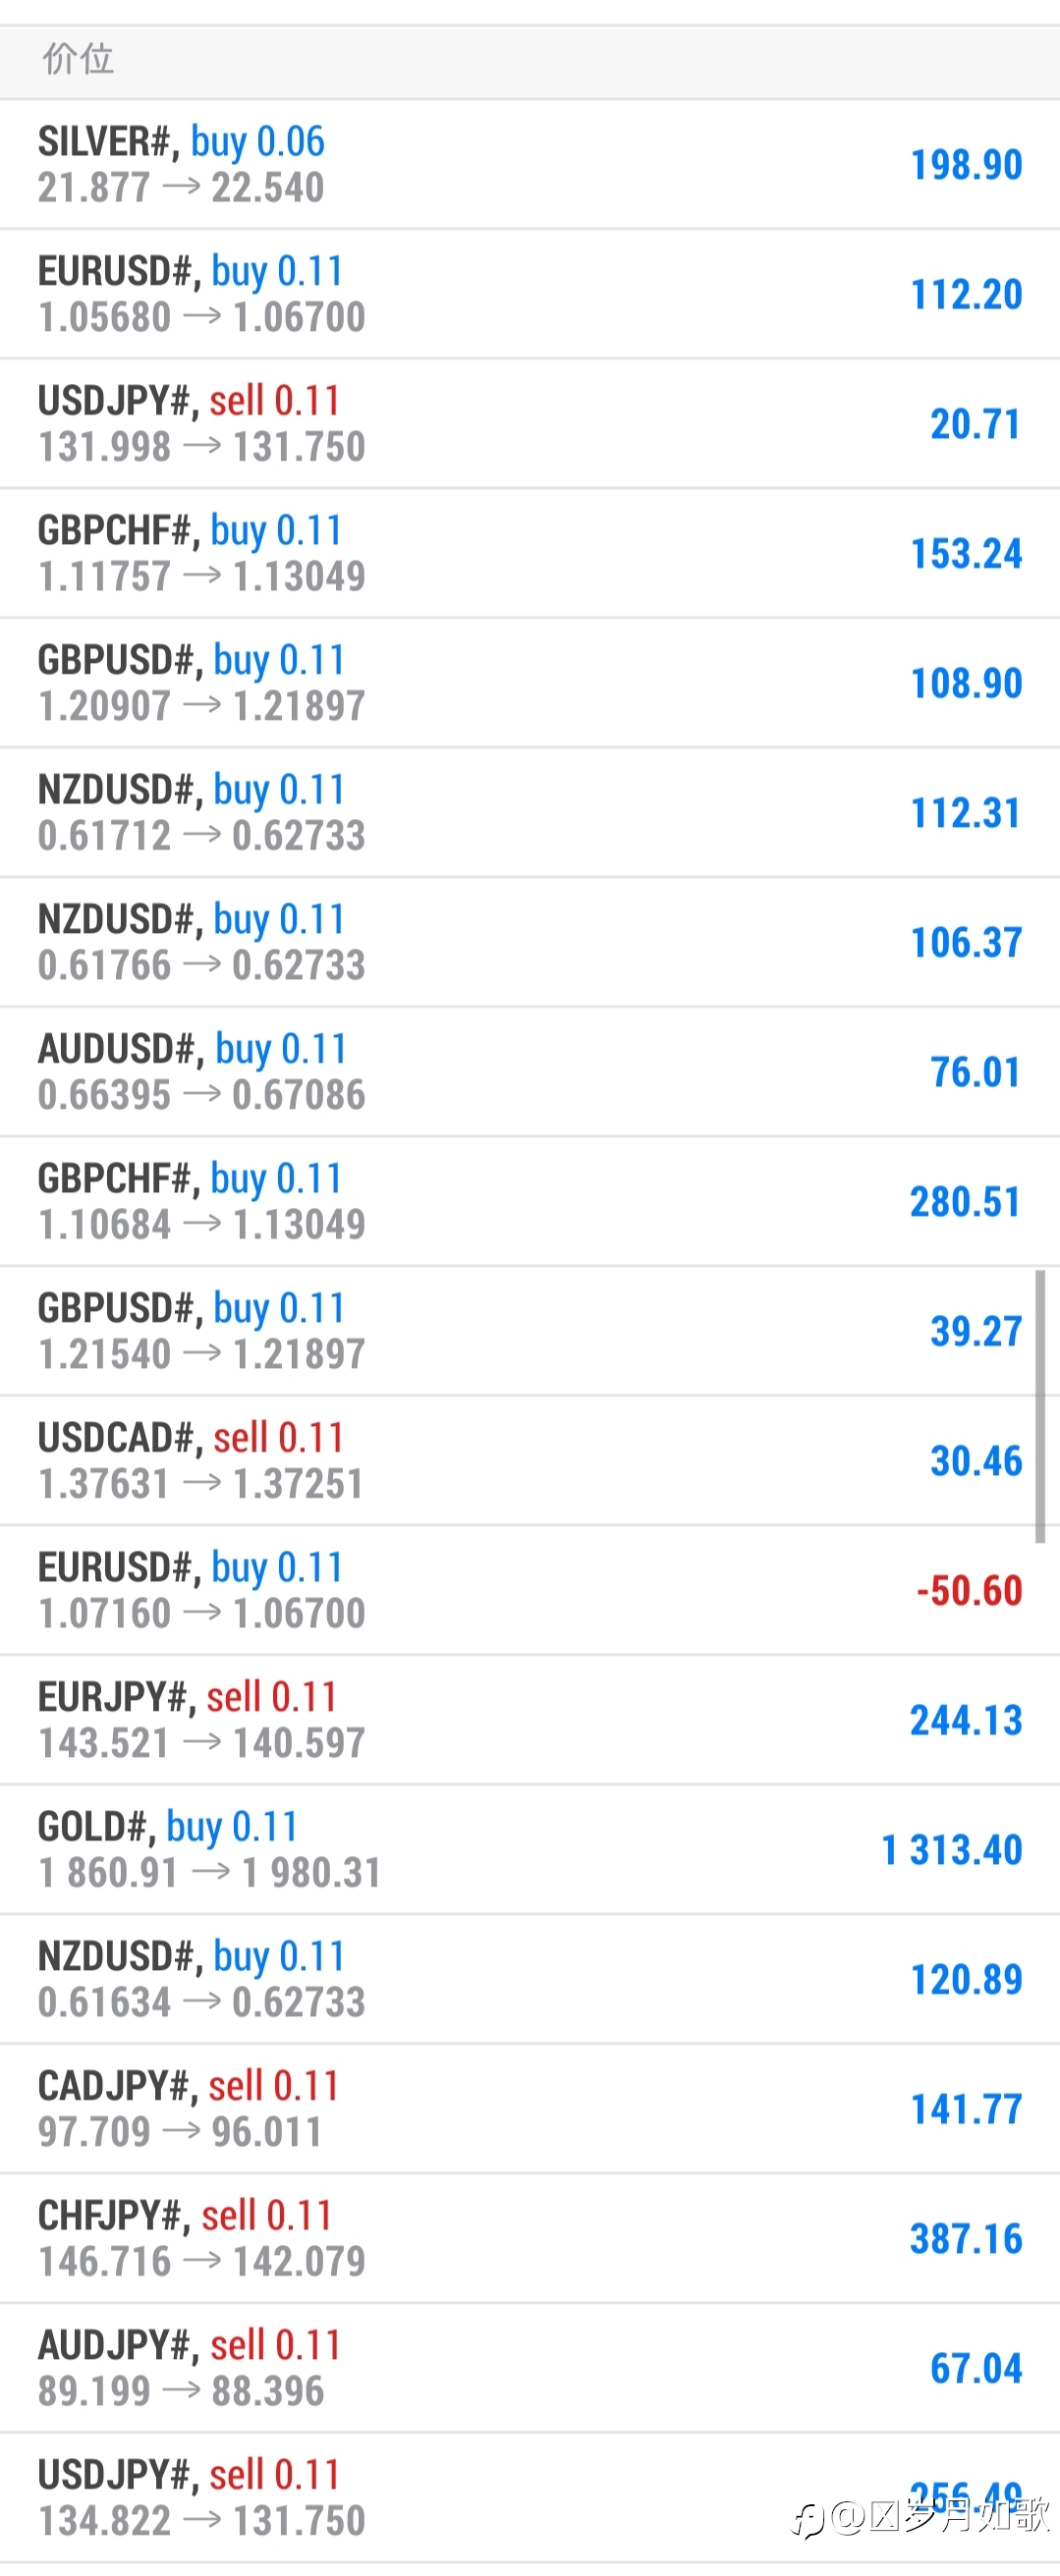Click the 价位 column header
1060x2576 pixels.
click(78, 59)
